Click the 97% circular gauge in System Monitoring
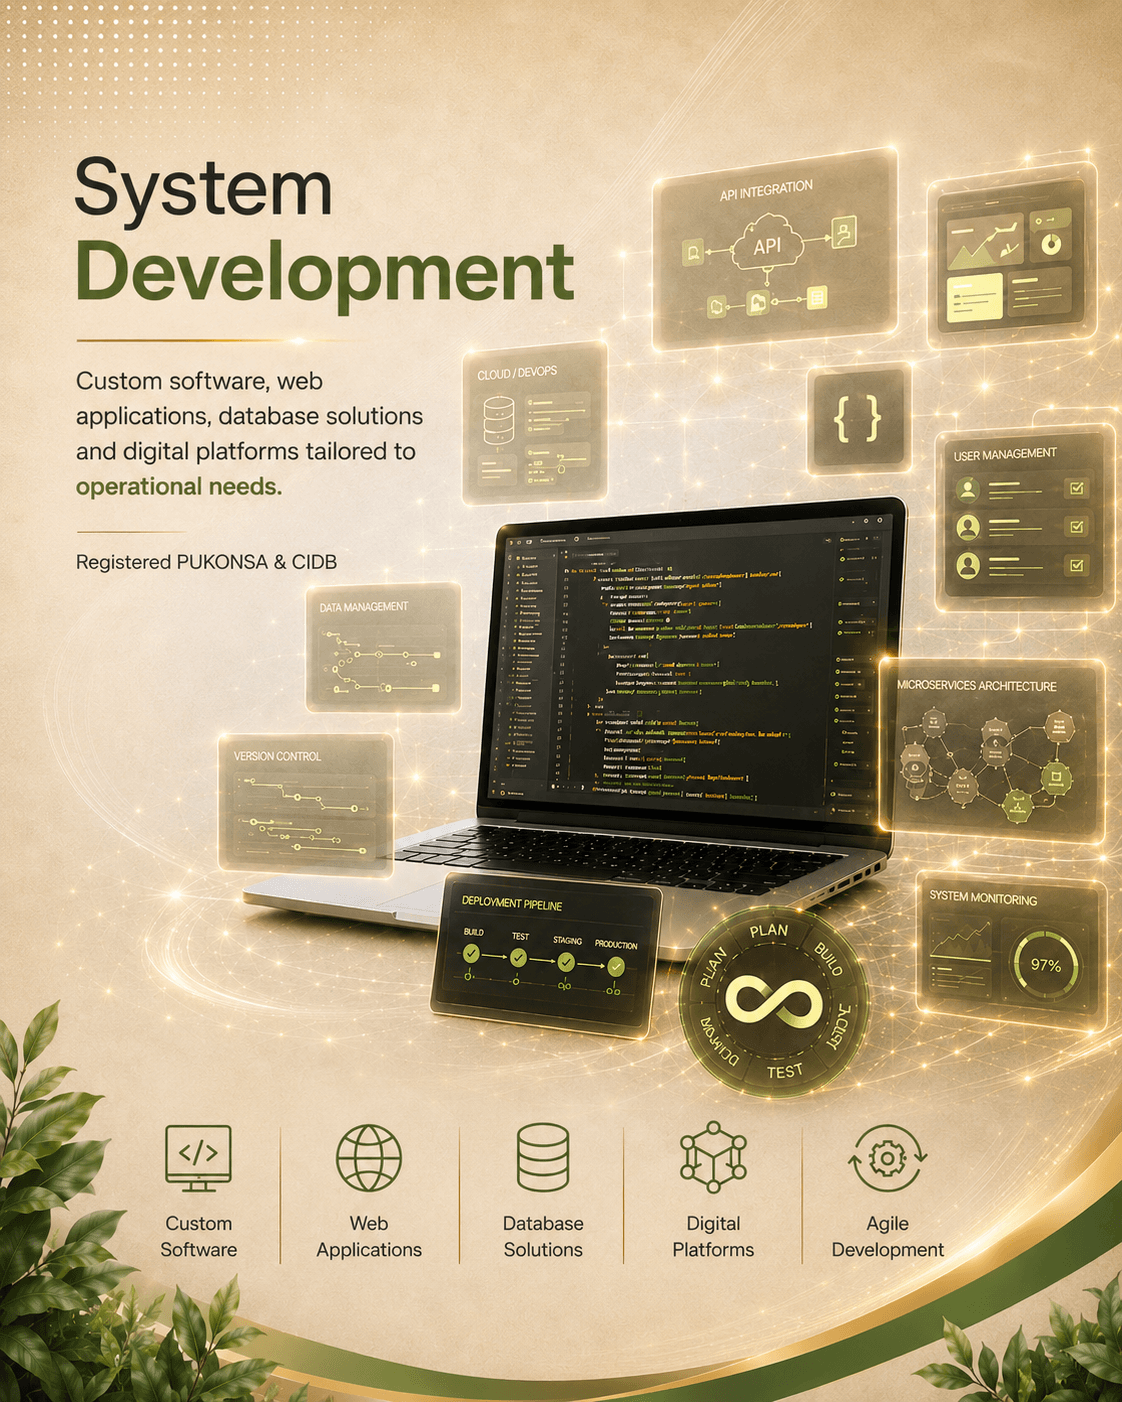Image resolution: width=1122 pixels, height=1402 pixels. pyautogui.click(x=1046, y=965)
